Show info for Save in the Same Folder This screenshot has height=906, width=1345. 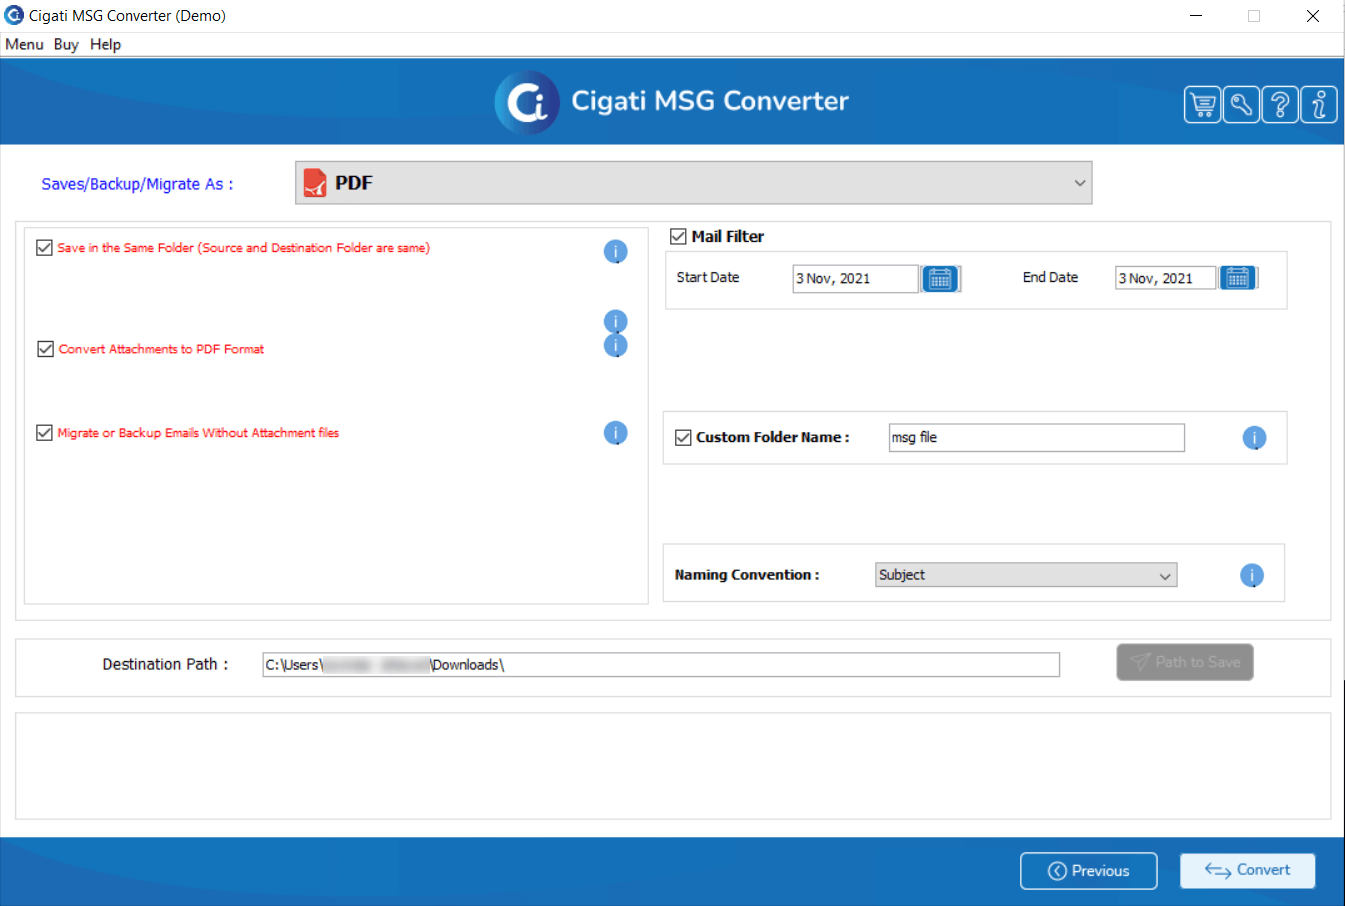pyautogui.click(x=616, y=252)
